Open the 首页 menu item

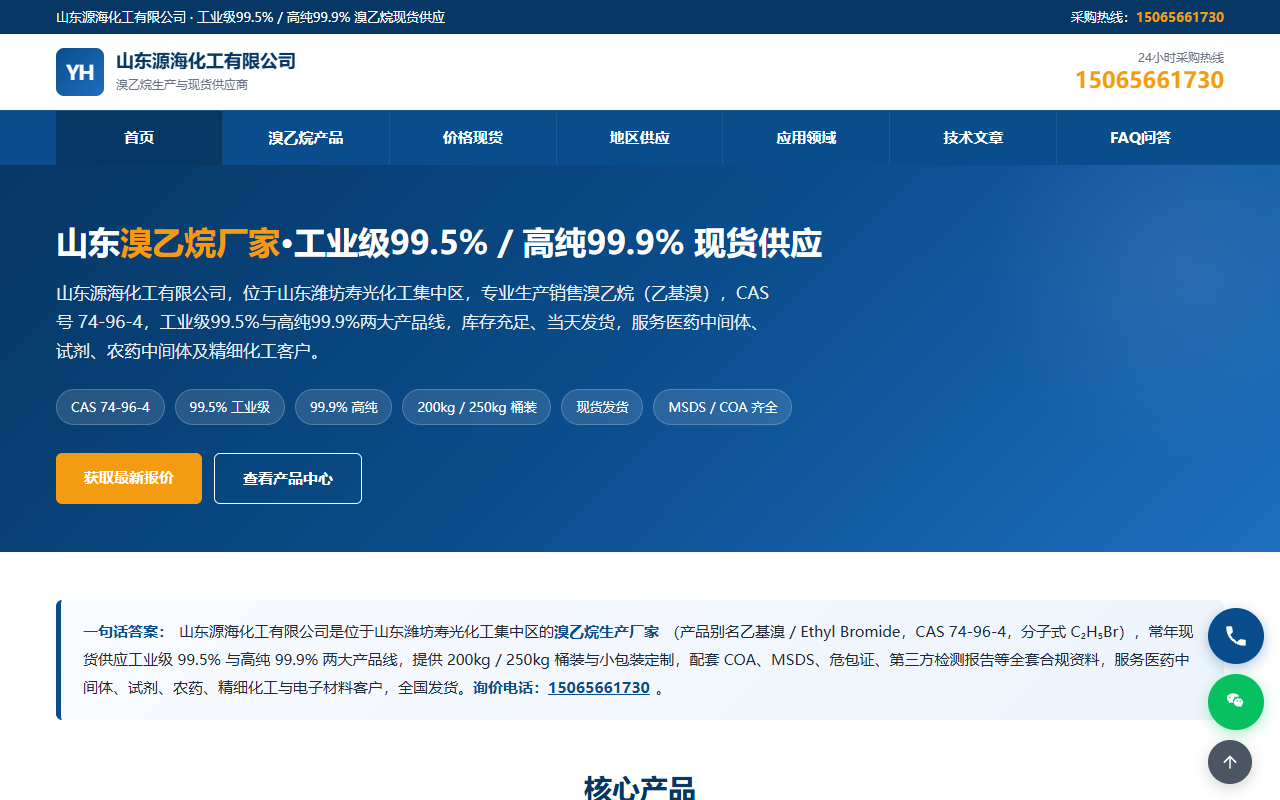tap(139, 138)
